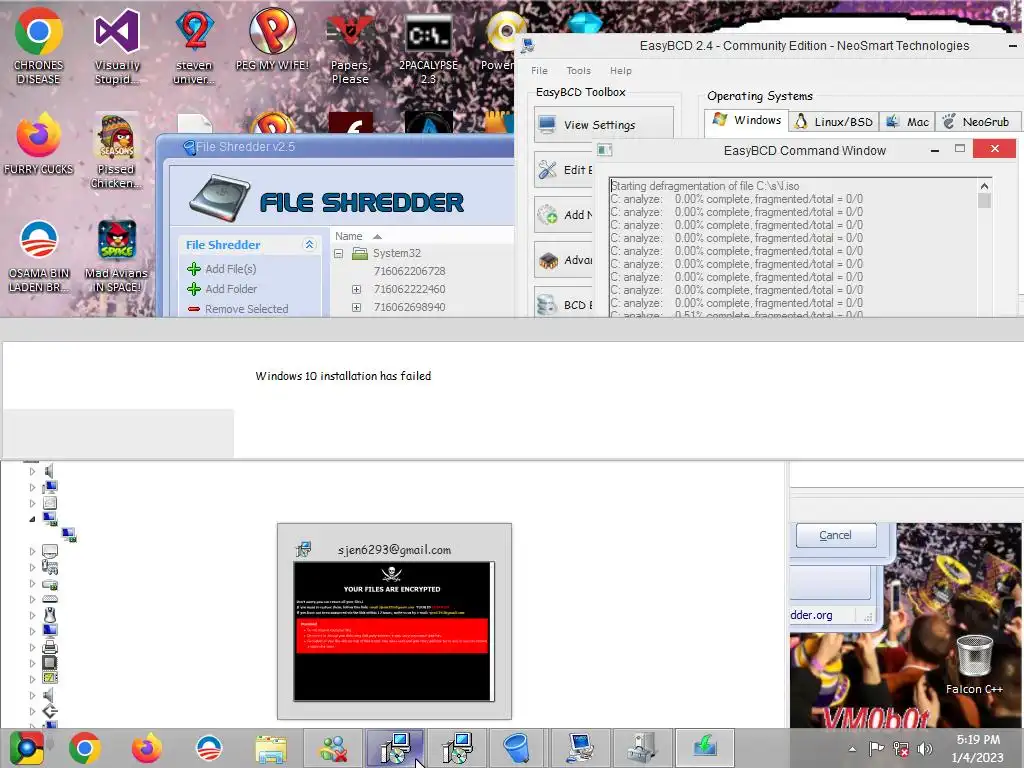Click the scroll-up arrow in Command Window
Screen dimensions: 1024x768
984,186
